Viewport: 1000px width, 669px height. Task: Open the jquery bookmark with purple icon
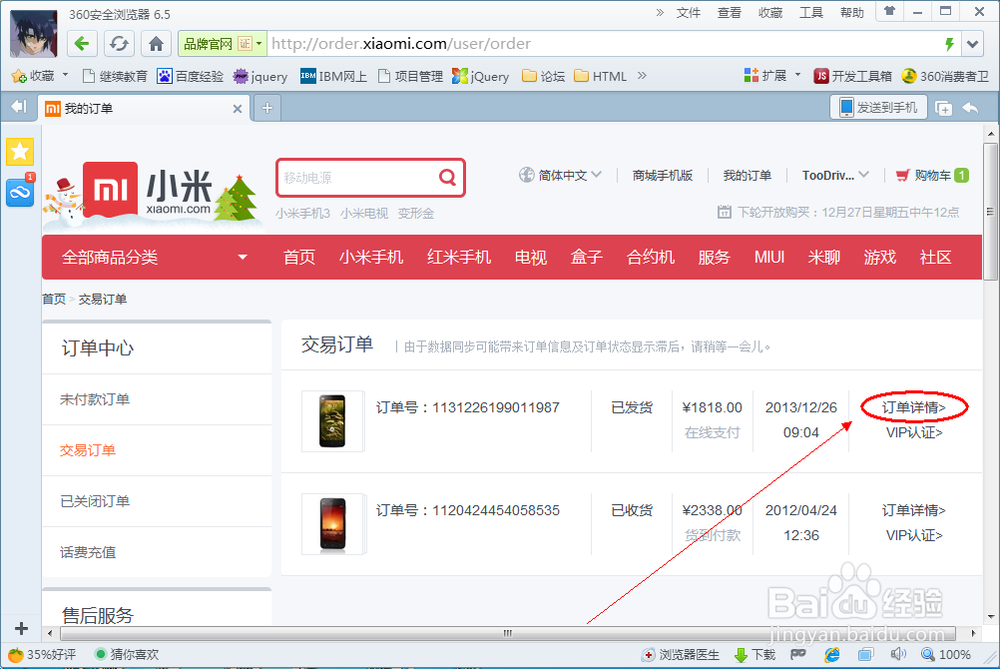click(260, 77)
